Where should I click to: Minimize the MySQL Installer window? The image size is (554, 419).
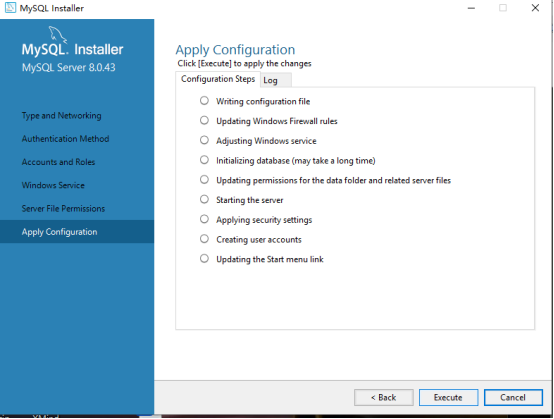[x=471, y=8]
